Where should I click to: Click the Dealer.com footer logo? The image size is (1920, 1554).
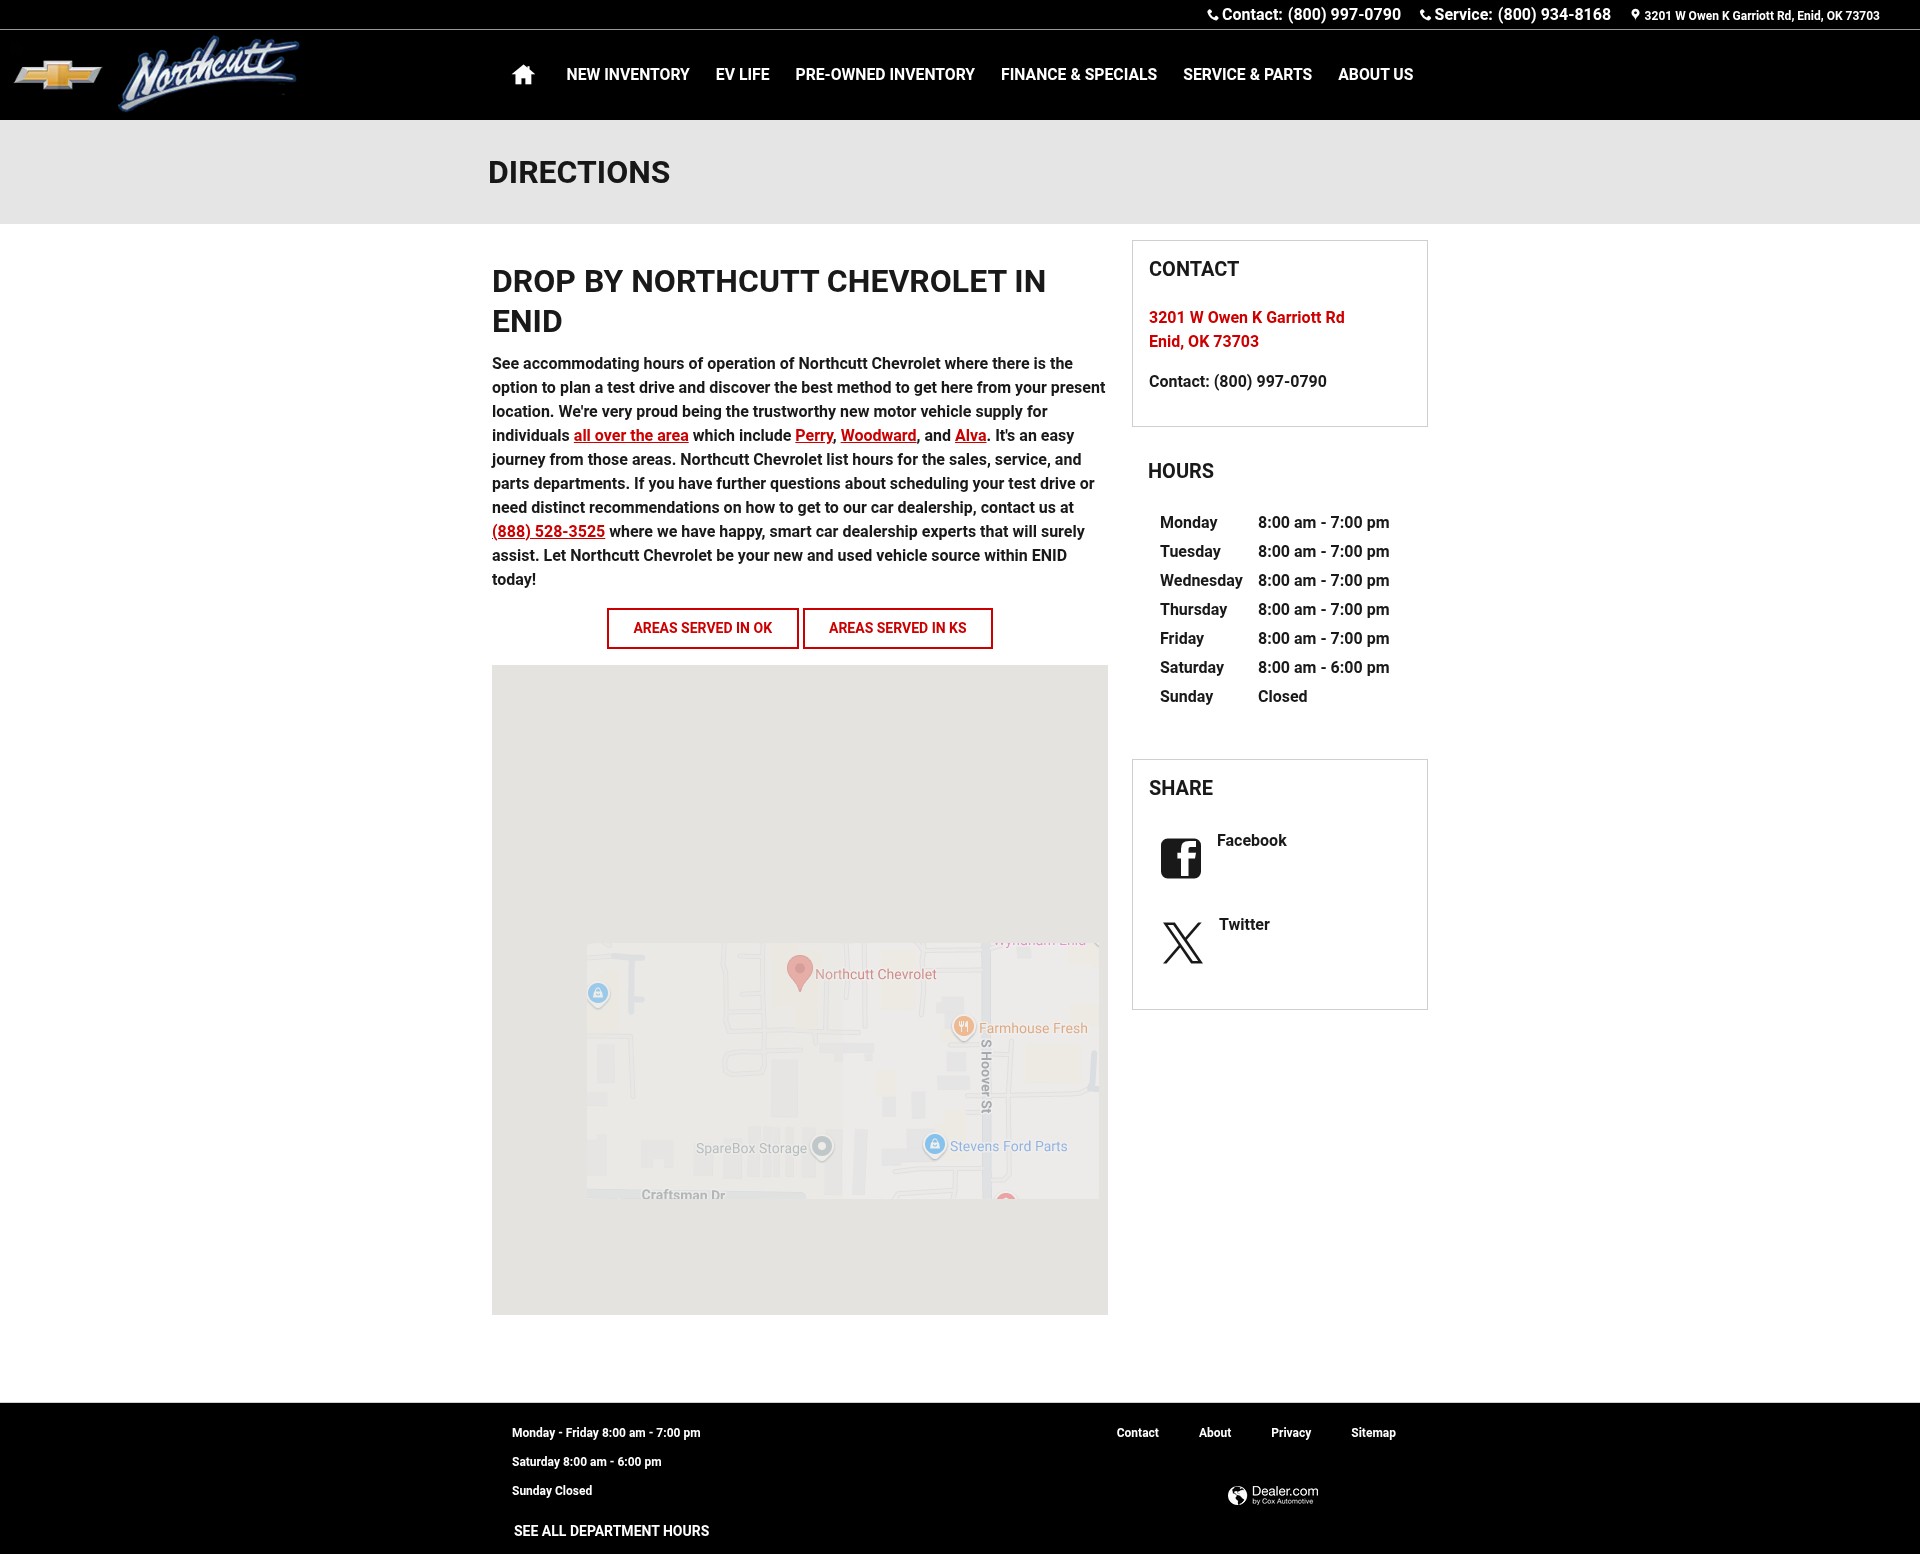pyautogui.click(x=1273, y=1495)
